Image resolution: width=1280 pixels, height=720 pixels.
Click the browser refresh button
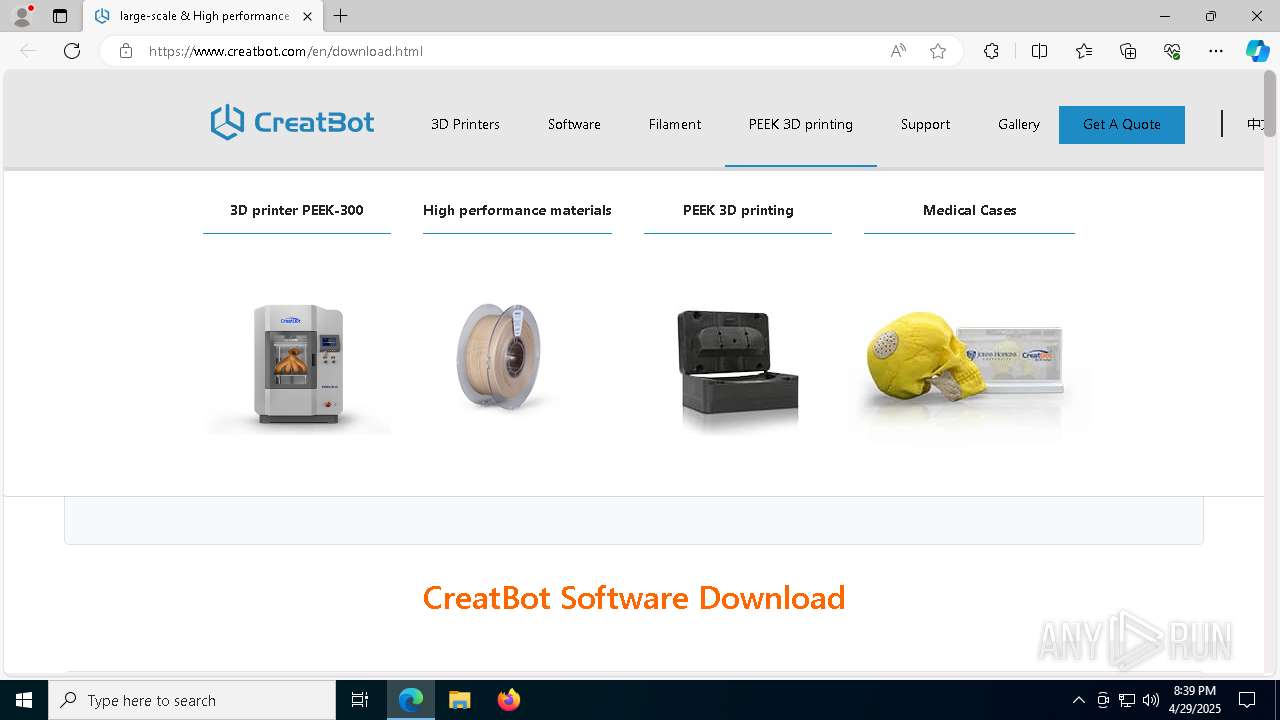(72, 51)
